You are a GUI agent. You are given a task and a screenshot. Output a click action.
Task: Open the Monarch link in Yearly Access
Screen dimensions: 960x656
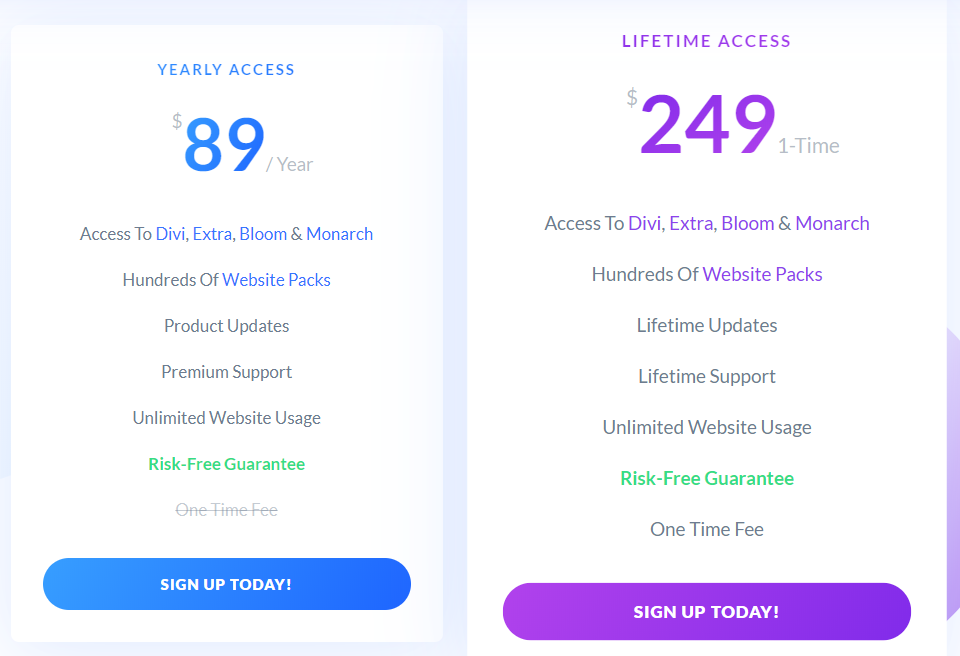339,234
